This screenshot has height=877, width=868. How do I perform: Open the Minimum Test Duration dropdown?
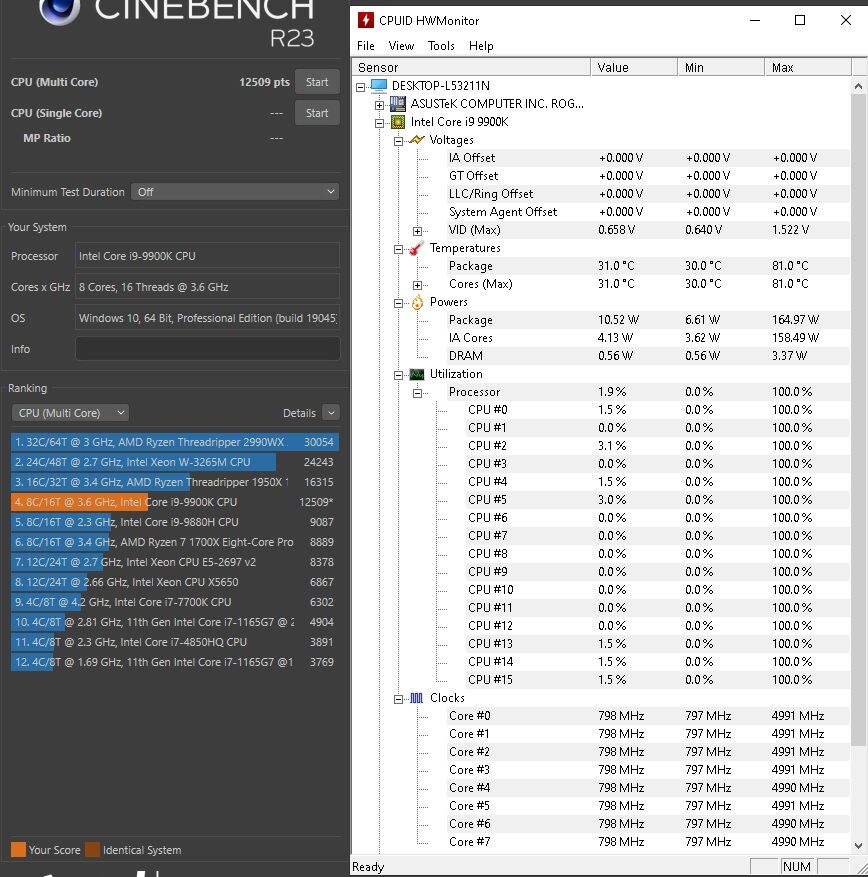pyautogui.click(x=235, y=192)
